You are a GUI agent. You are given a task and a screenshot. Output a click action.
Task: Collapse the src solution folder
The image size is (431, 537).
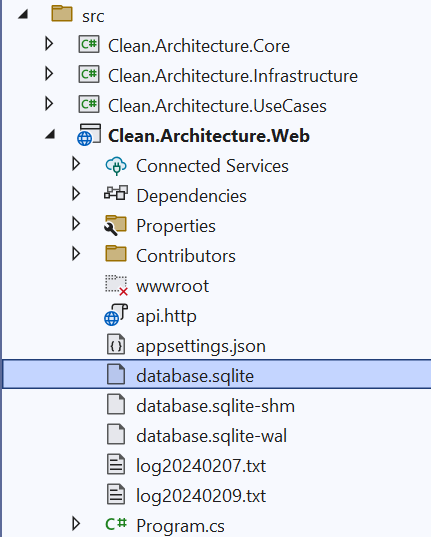(x=23, y=14)
